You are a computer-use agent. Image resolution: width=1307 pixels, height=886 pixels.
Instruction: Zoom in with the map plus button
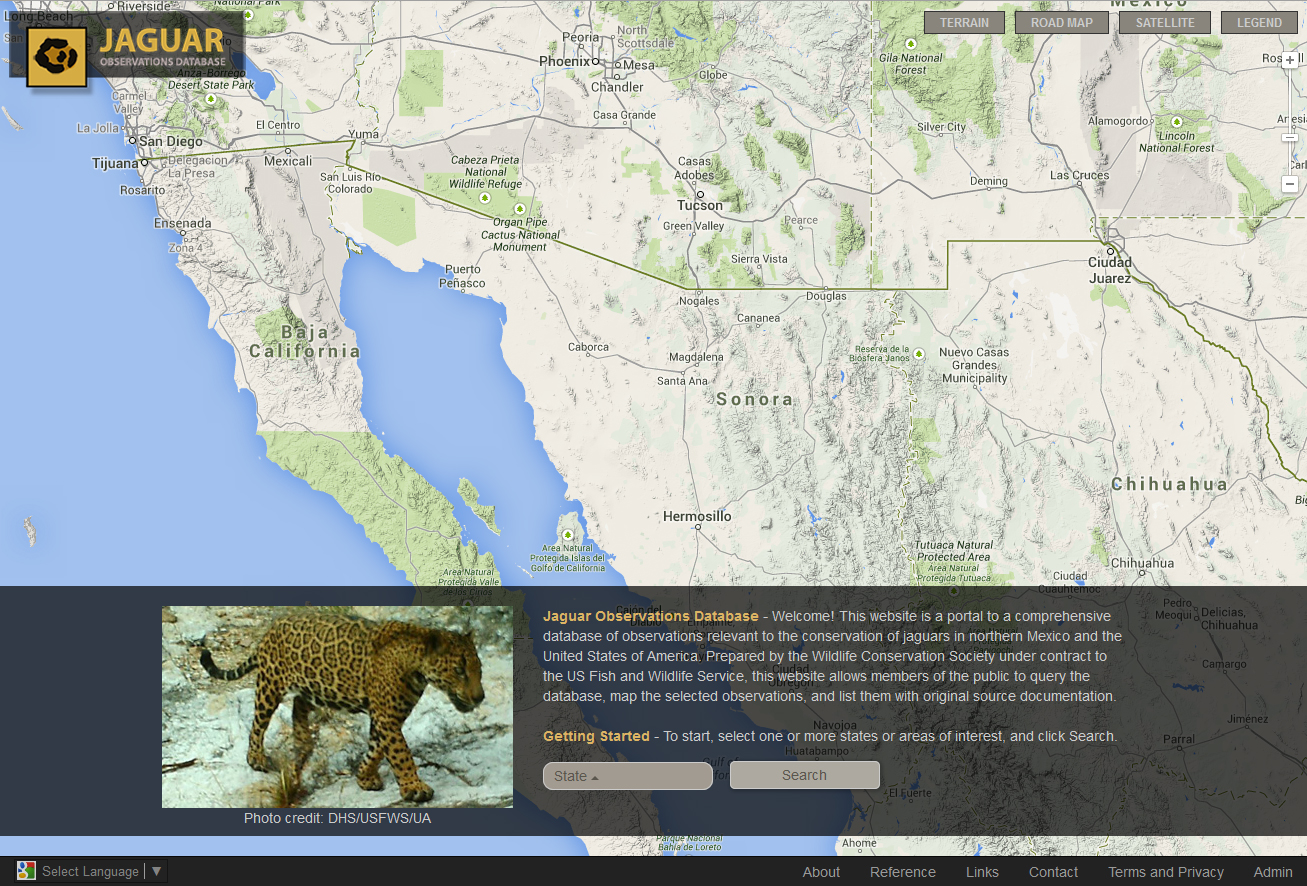coord(1290,60)
